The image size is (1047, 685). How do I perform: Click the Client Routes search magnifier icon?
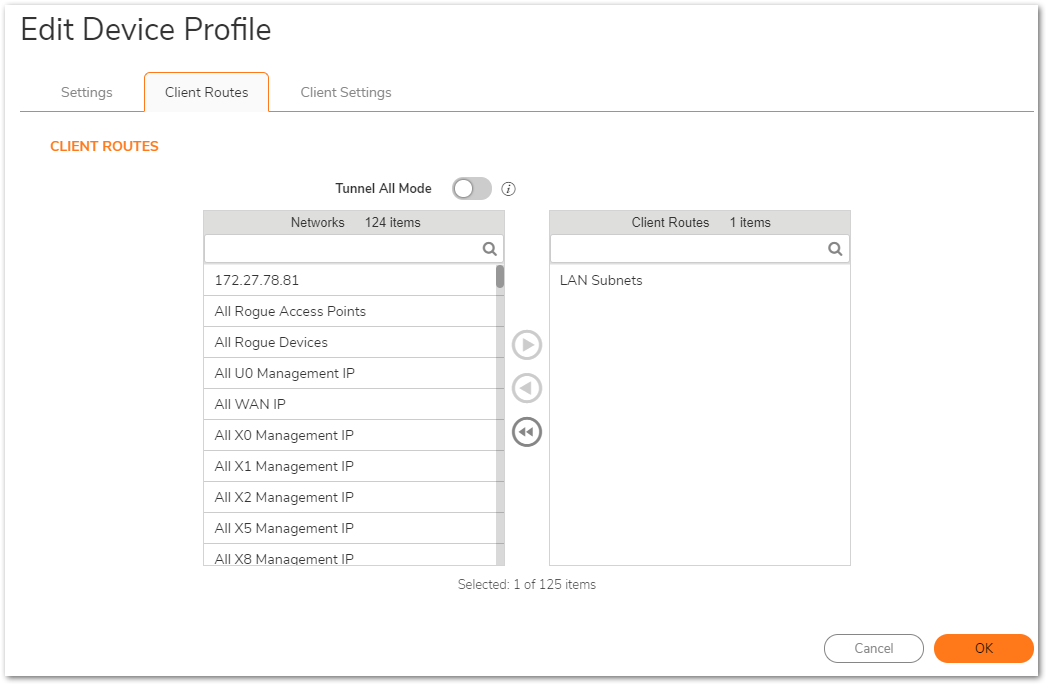tap(835, 249)
